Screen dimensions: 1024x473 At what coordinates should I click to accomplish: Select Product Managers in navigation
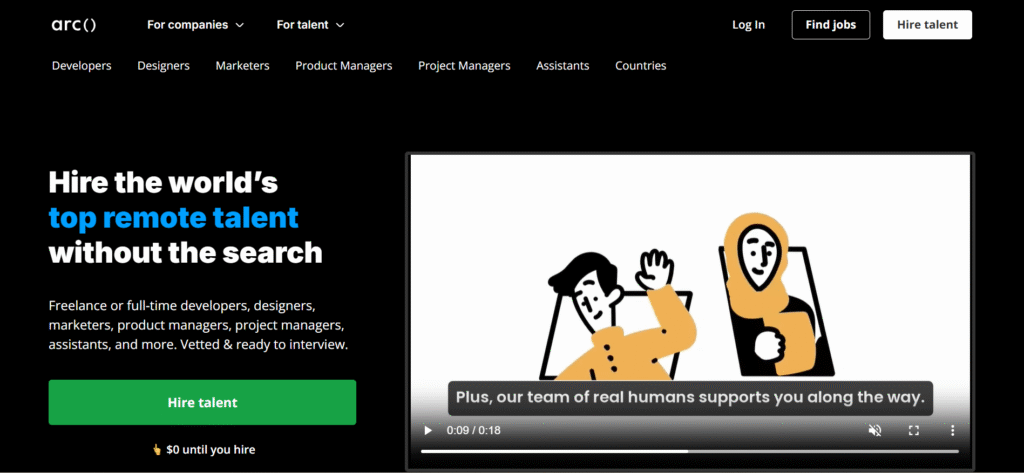point(344,65)
